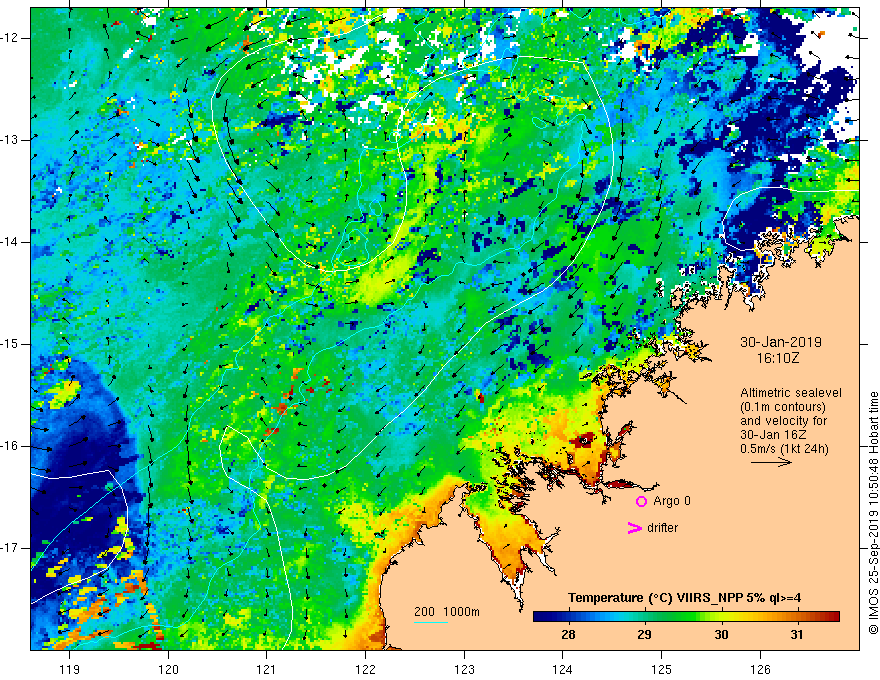Click the 0.5m/s velocity scale arrow
The width and height of the screenshot is (880, 680).
click(x=771, y=462)
